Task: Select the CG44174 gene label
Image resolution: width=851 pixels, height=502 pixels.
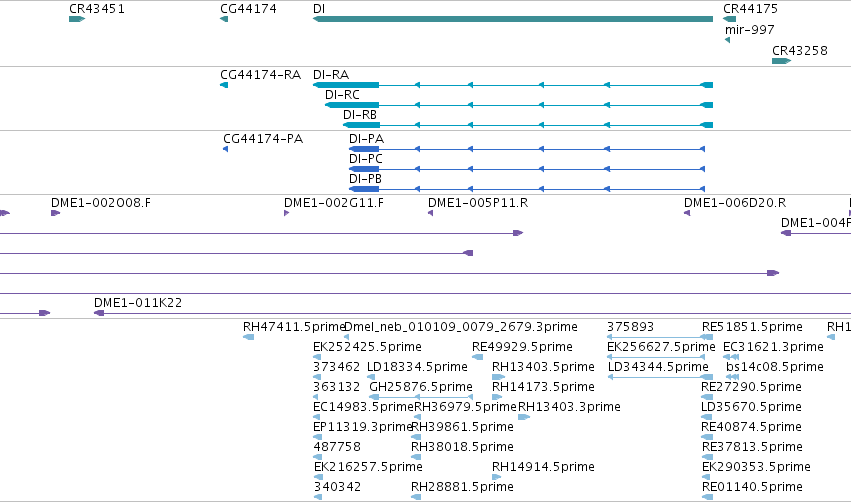Action: coord(248,9)
